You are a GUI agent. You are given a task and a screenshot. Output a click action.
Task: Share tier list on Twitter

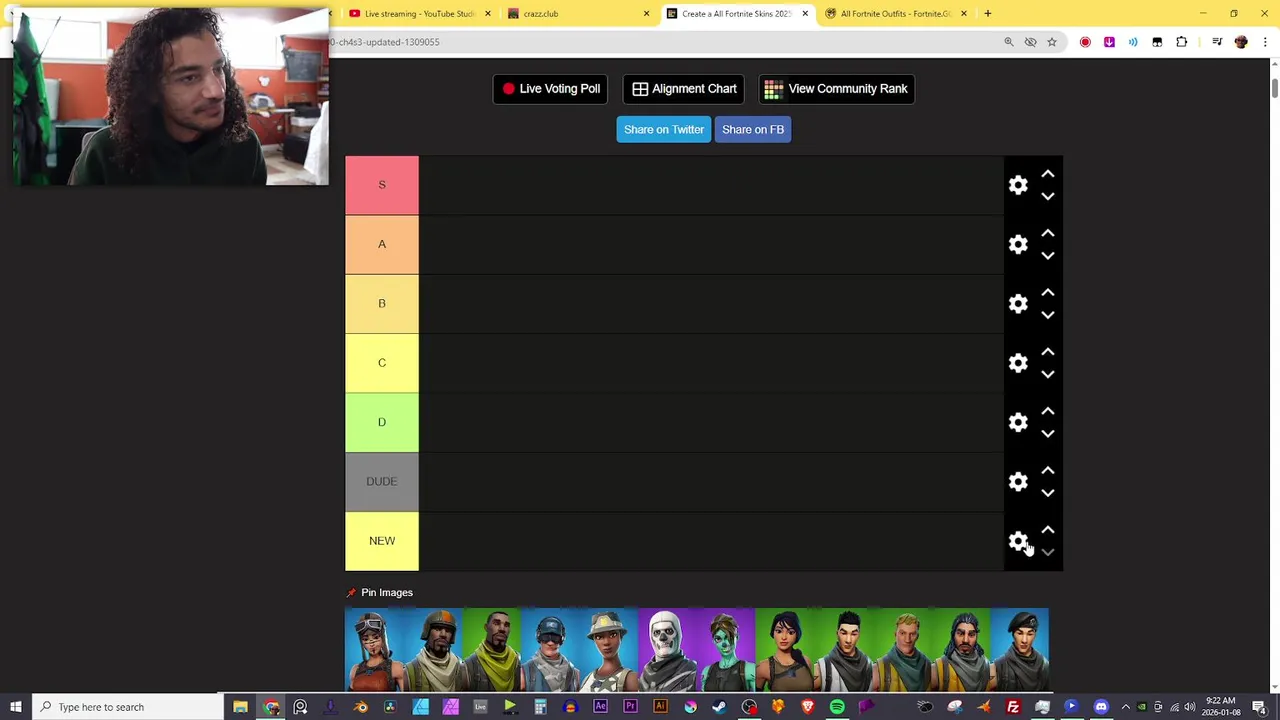(664, 130)
